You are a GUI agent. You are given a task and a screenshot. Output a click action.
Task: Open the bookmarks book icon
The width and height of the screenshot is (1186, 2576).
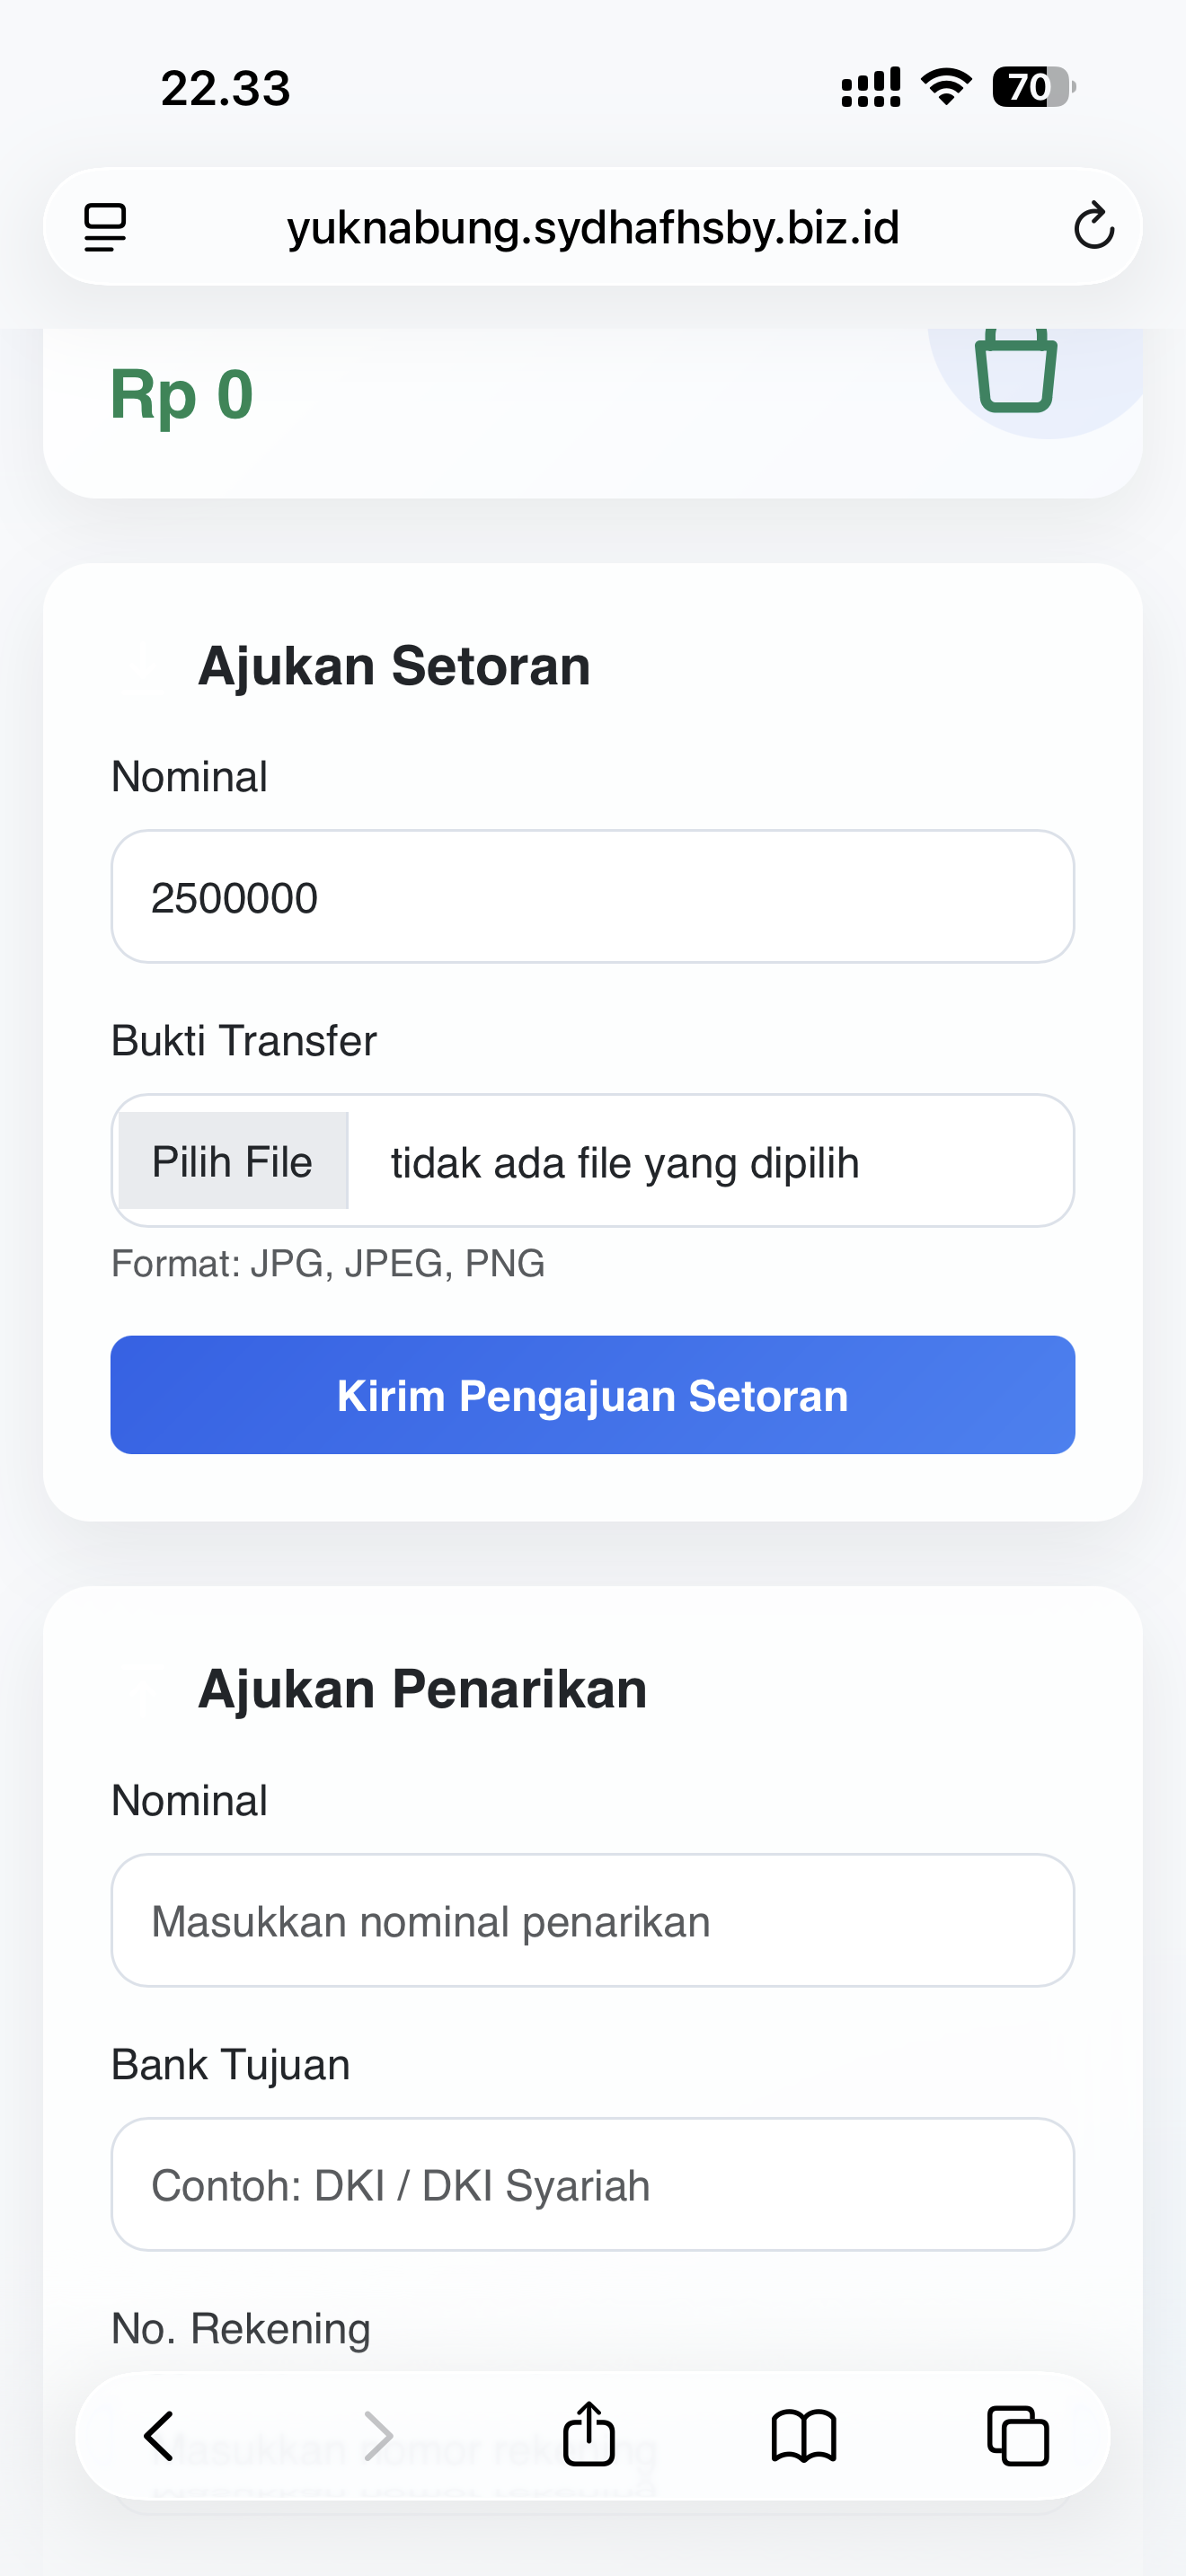click(804, 2435)
